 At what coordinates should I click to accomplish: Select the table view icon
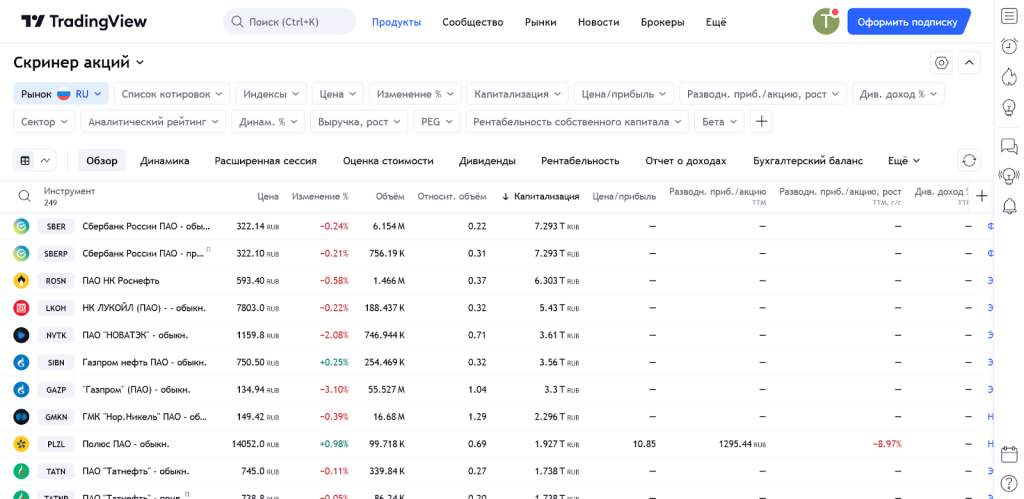pos(25,160)
